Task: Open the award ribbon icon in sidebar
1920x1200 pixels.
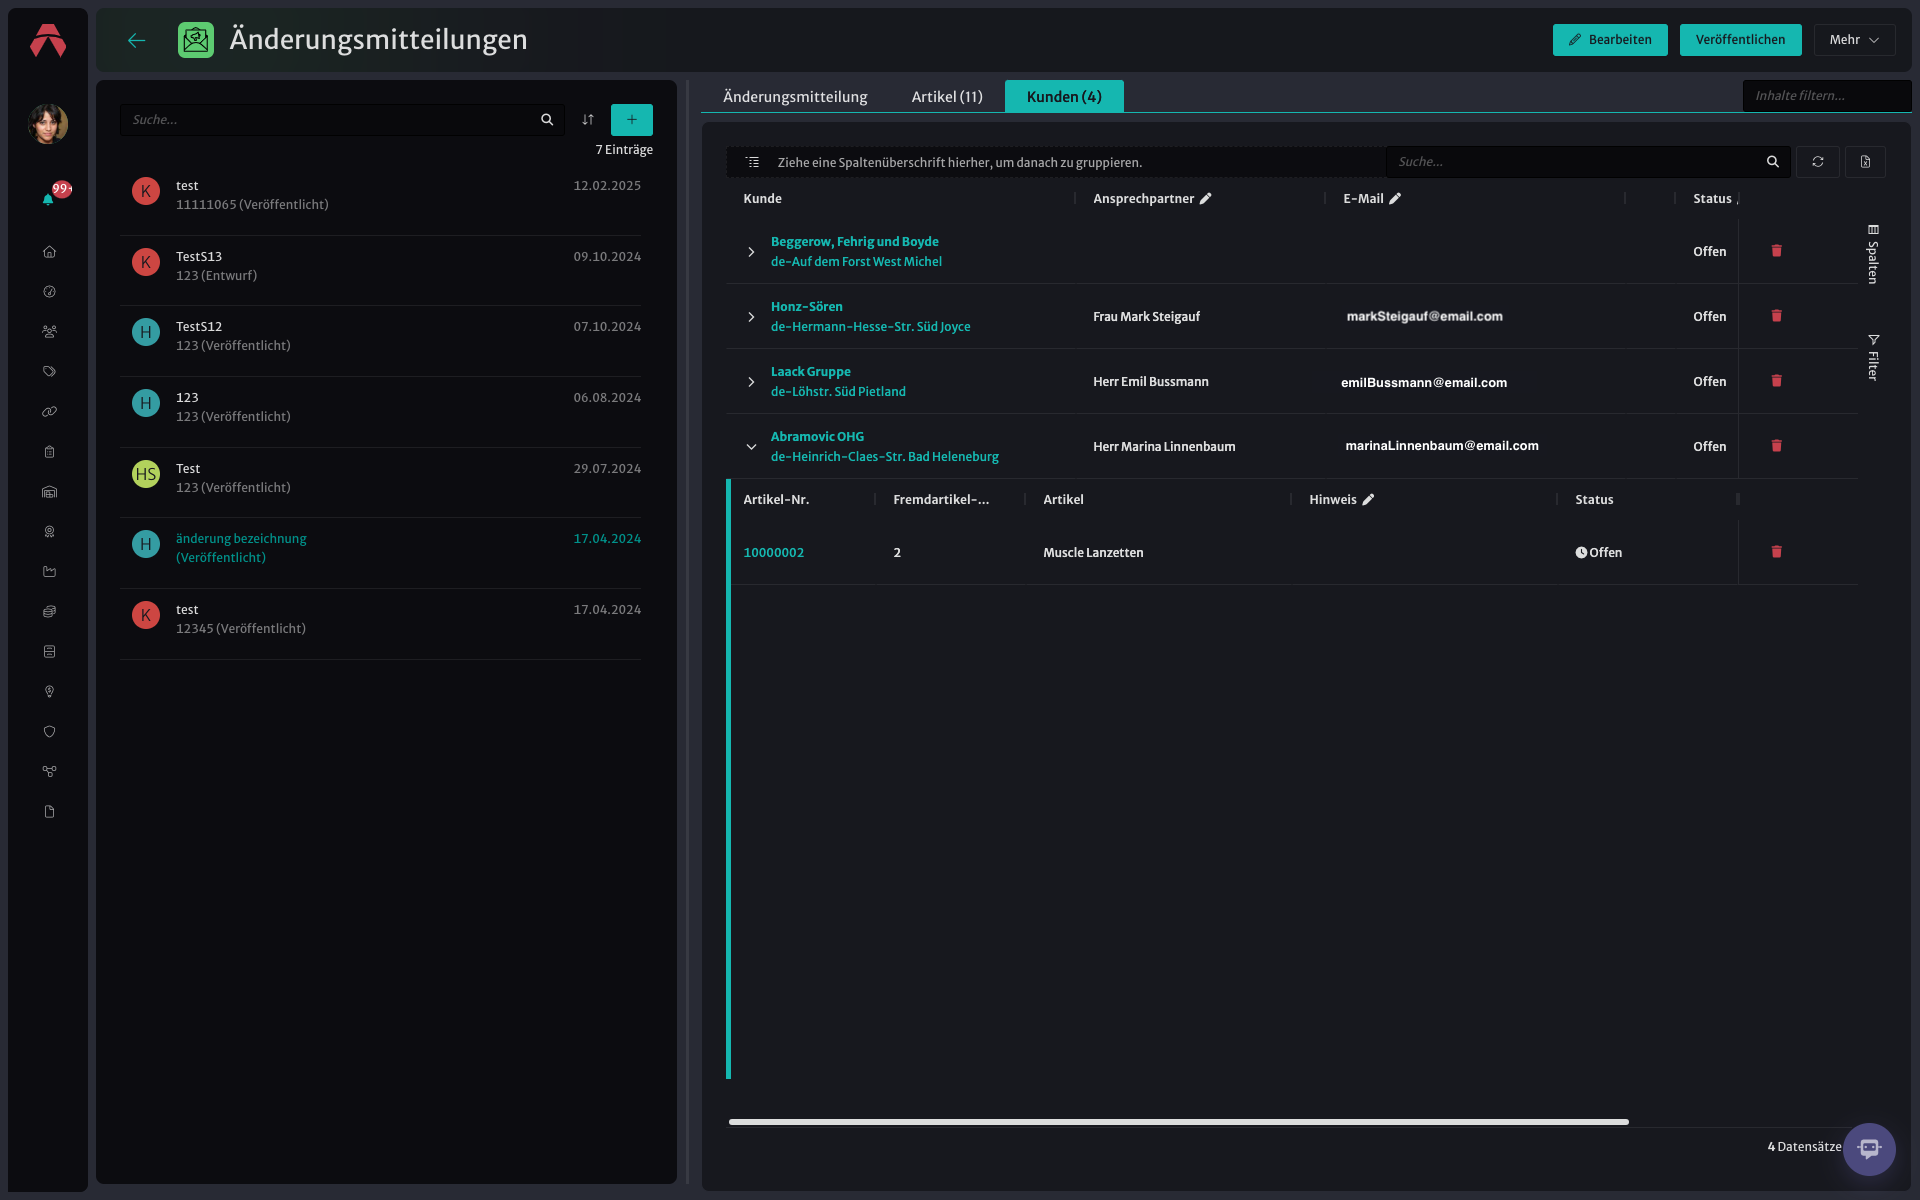Action: [x=49, y=532]
